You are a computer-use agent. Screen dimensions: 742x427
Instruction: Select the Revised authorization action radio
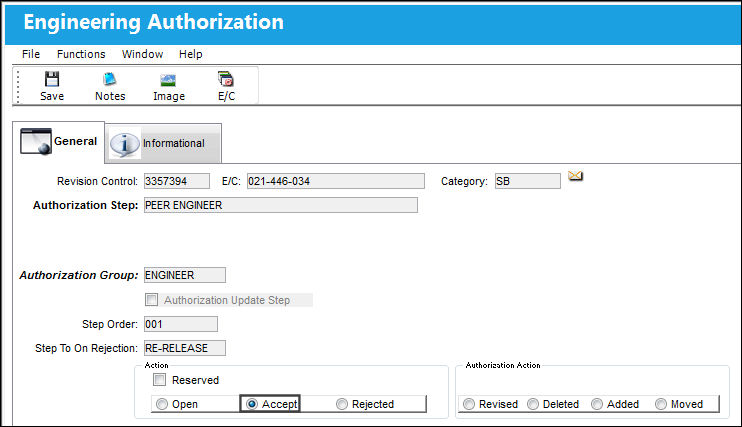[x=469, y=404]
